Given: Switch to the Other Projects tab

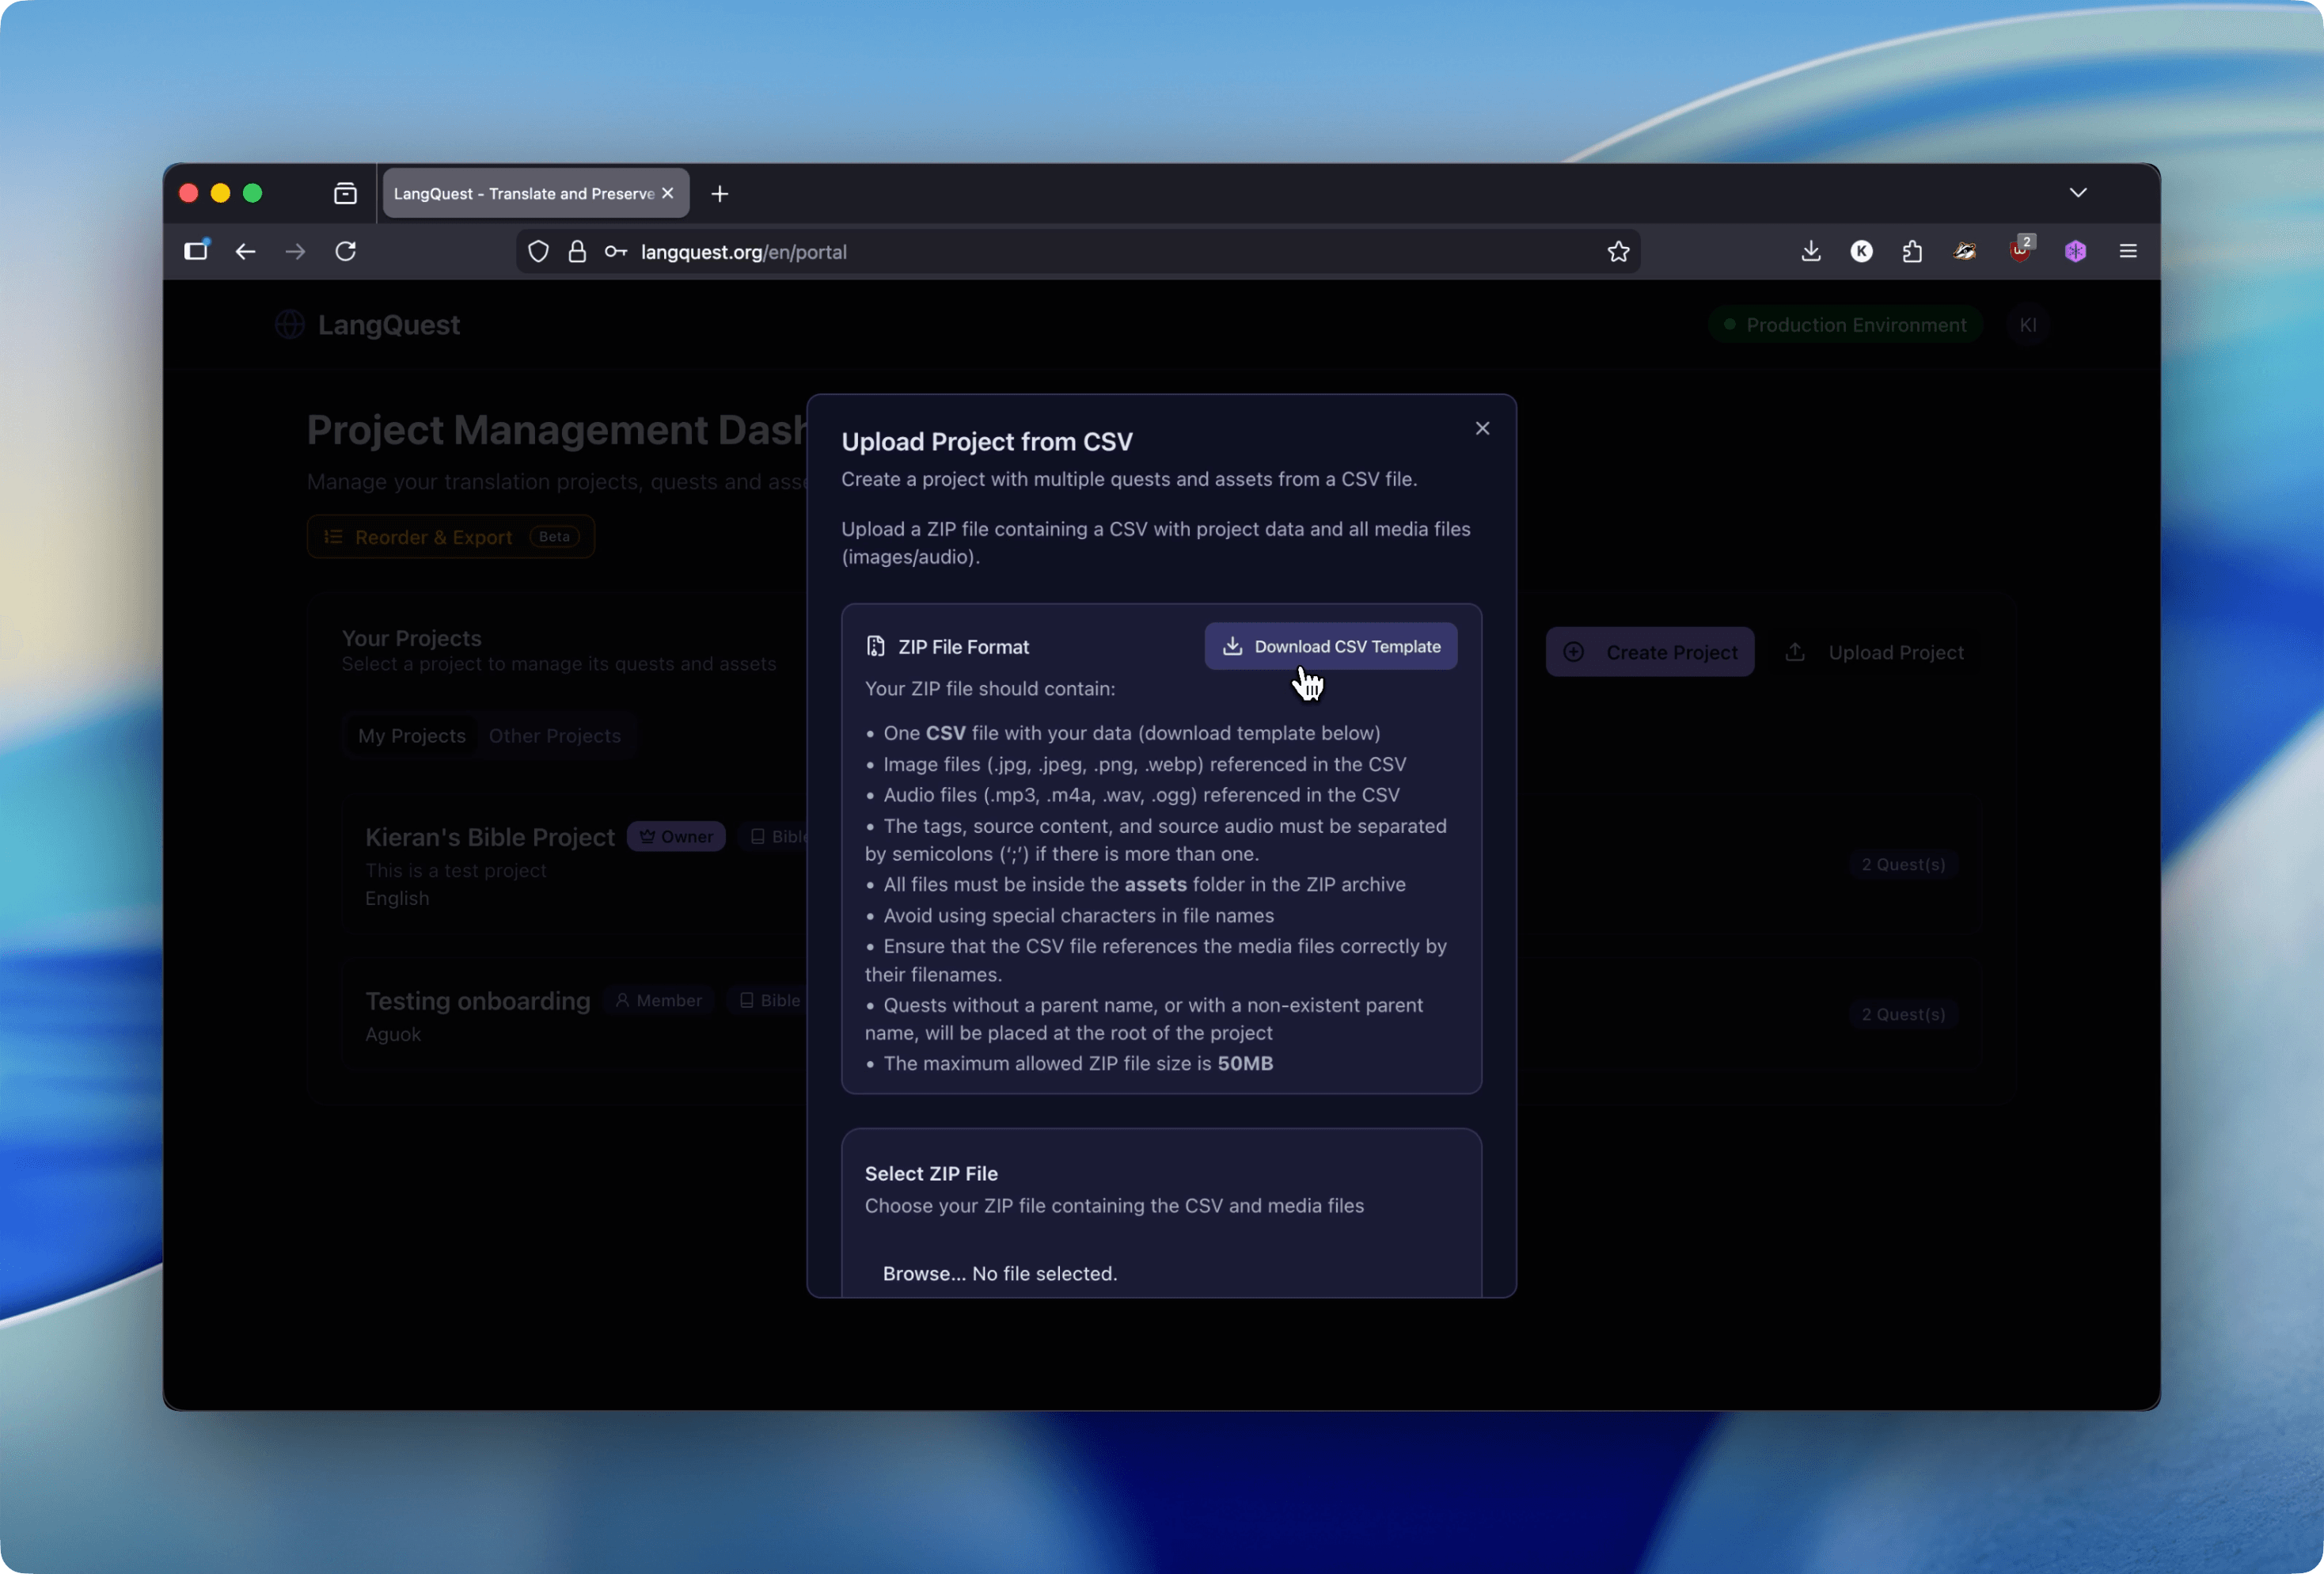Looking at the screenshot, I should point(555,736).
